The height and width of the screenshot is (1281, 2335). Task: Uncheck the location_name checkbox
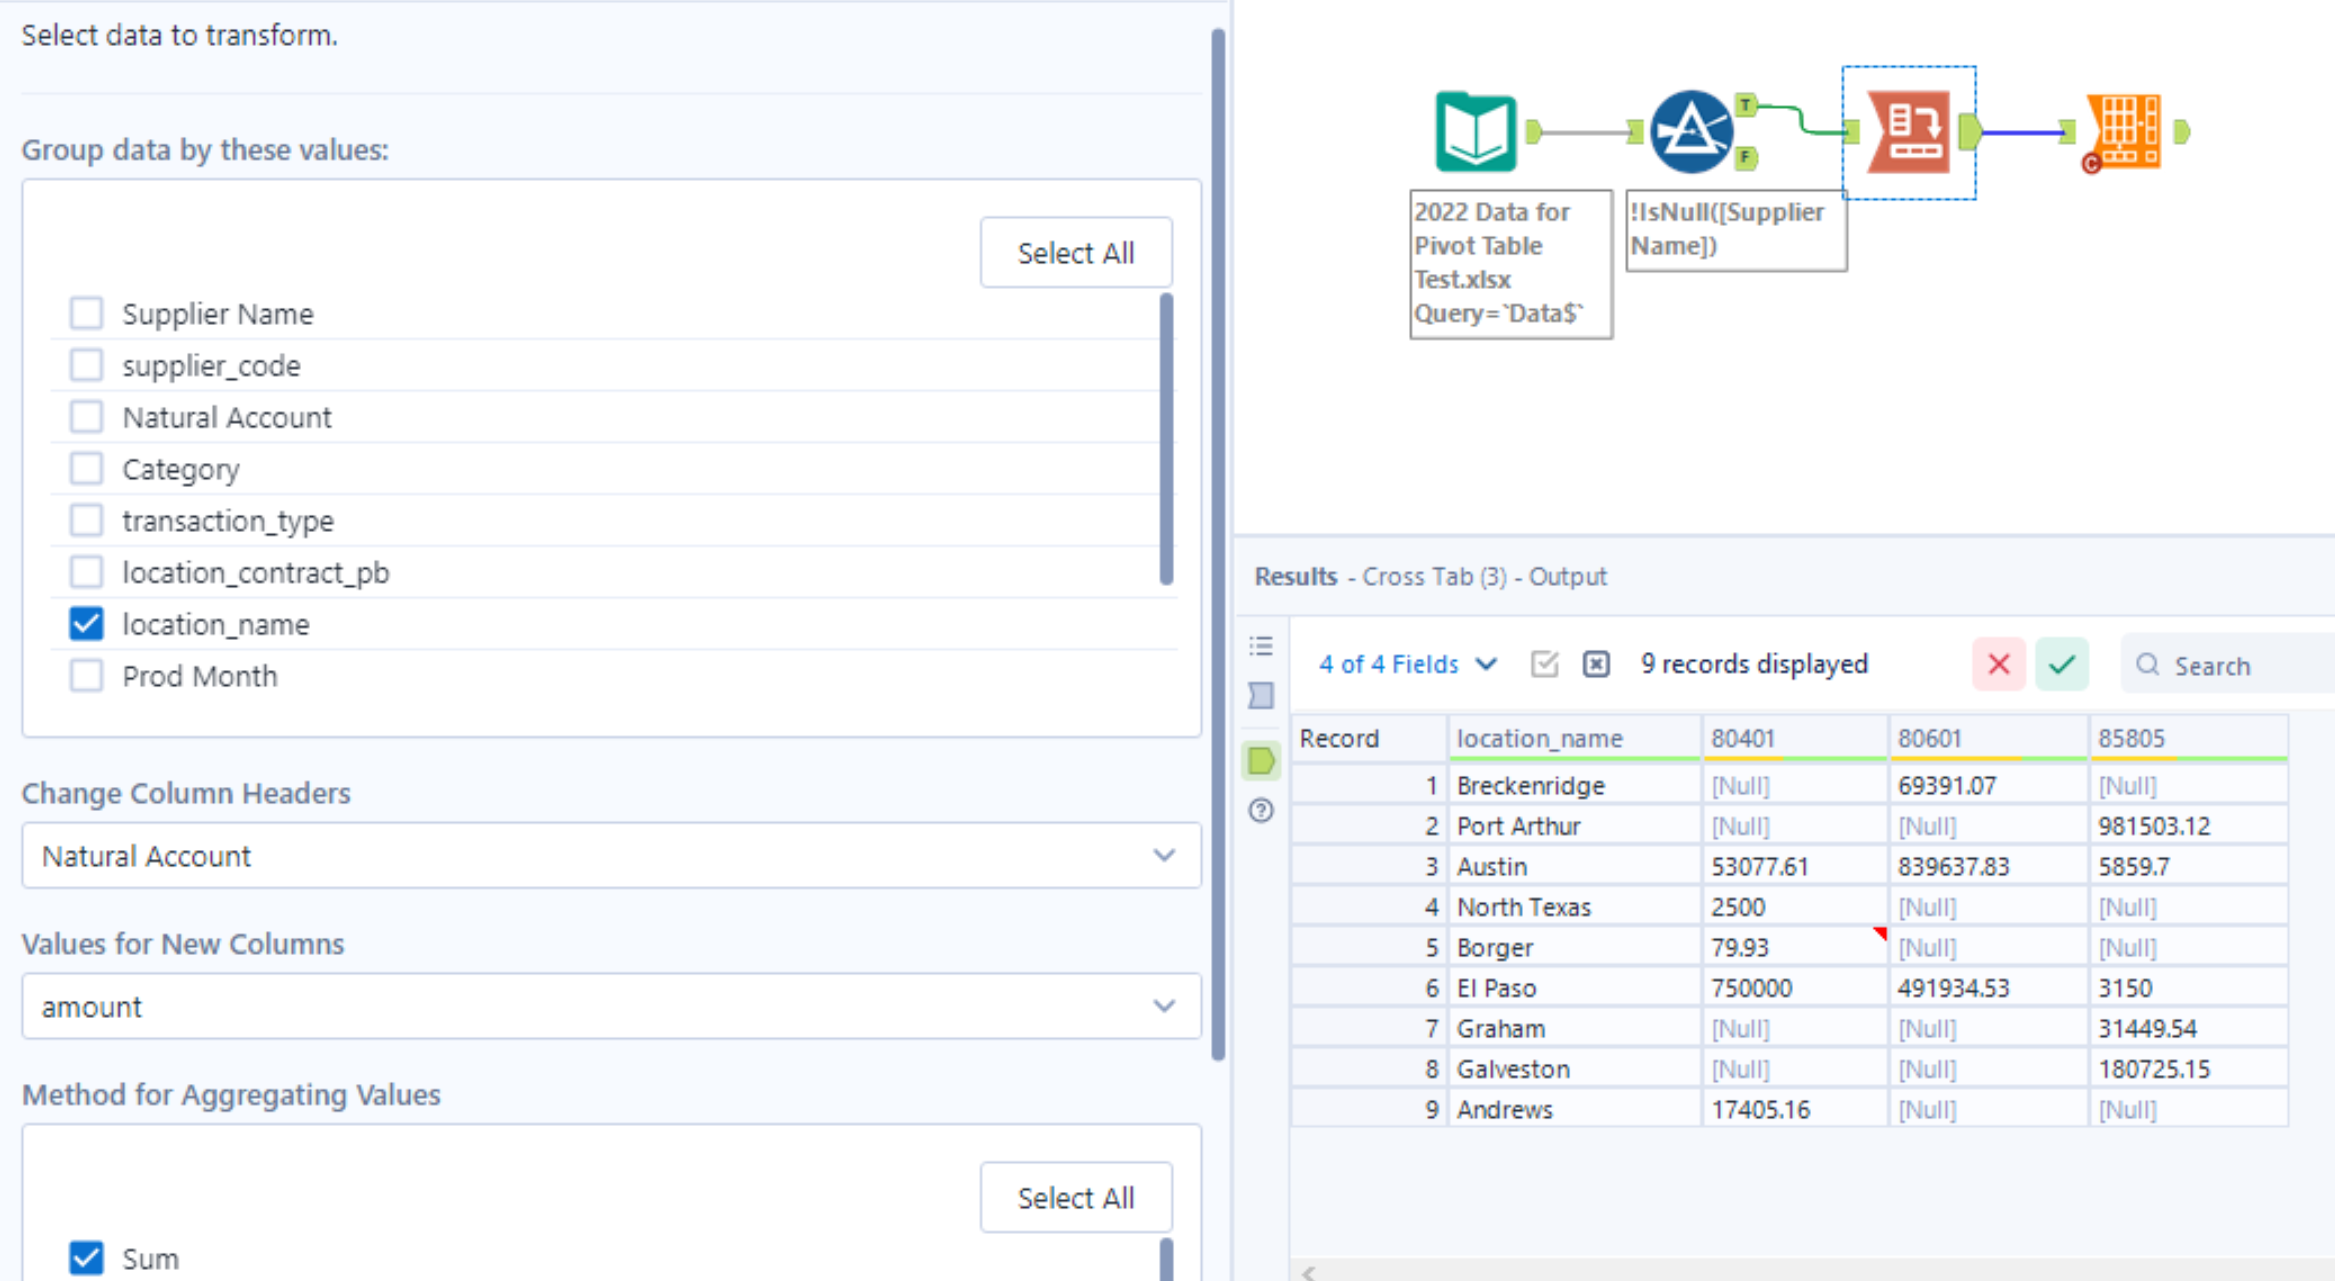click(86, 624)
